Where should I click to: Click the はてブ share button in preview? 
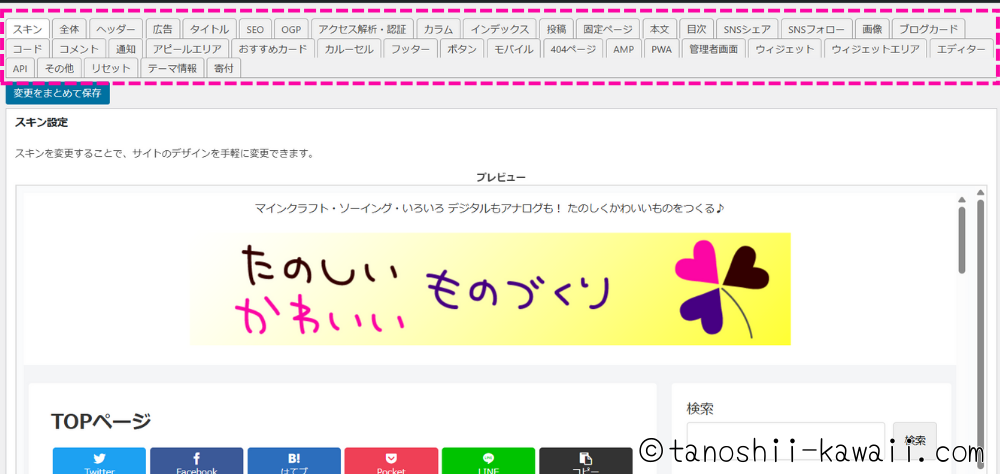[x=294, y=461]
